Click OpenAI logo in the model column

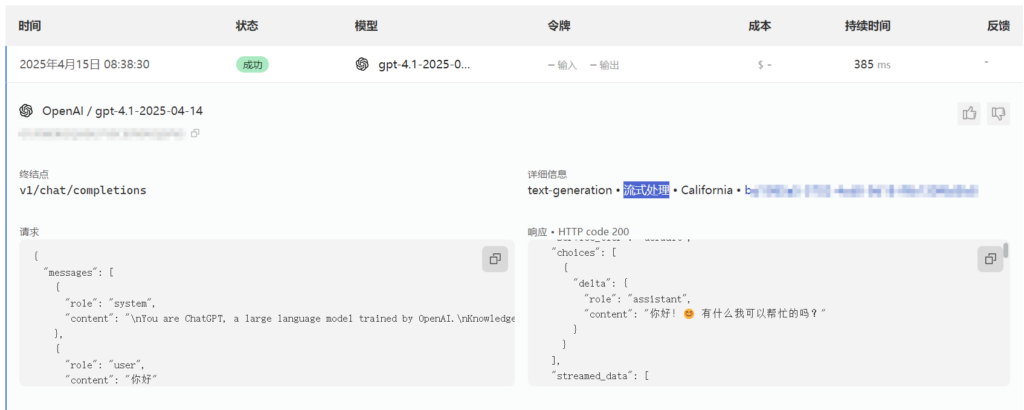pyautogui.click(x=362, y=65)
